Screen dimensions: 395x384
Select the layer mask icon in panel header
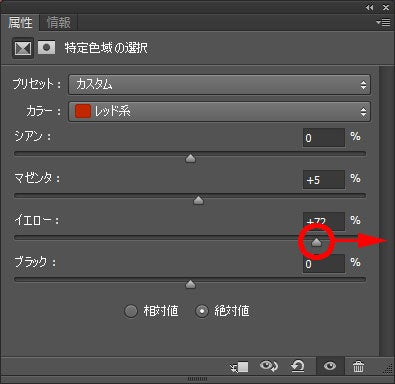point(46,48)
